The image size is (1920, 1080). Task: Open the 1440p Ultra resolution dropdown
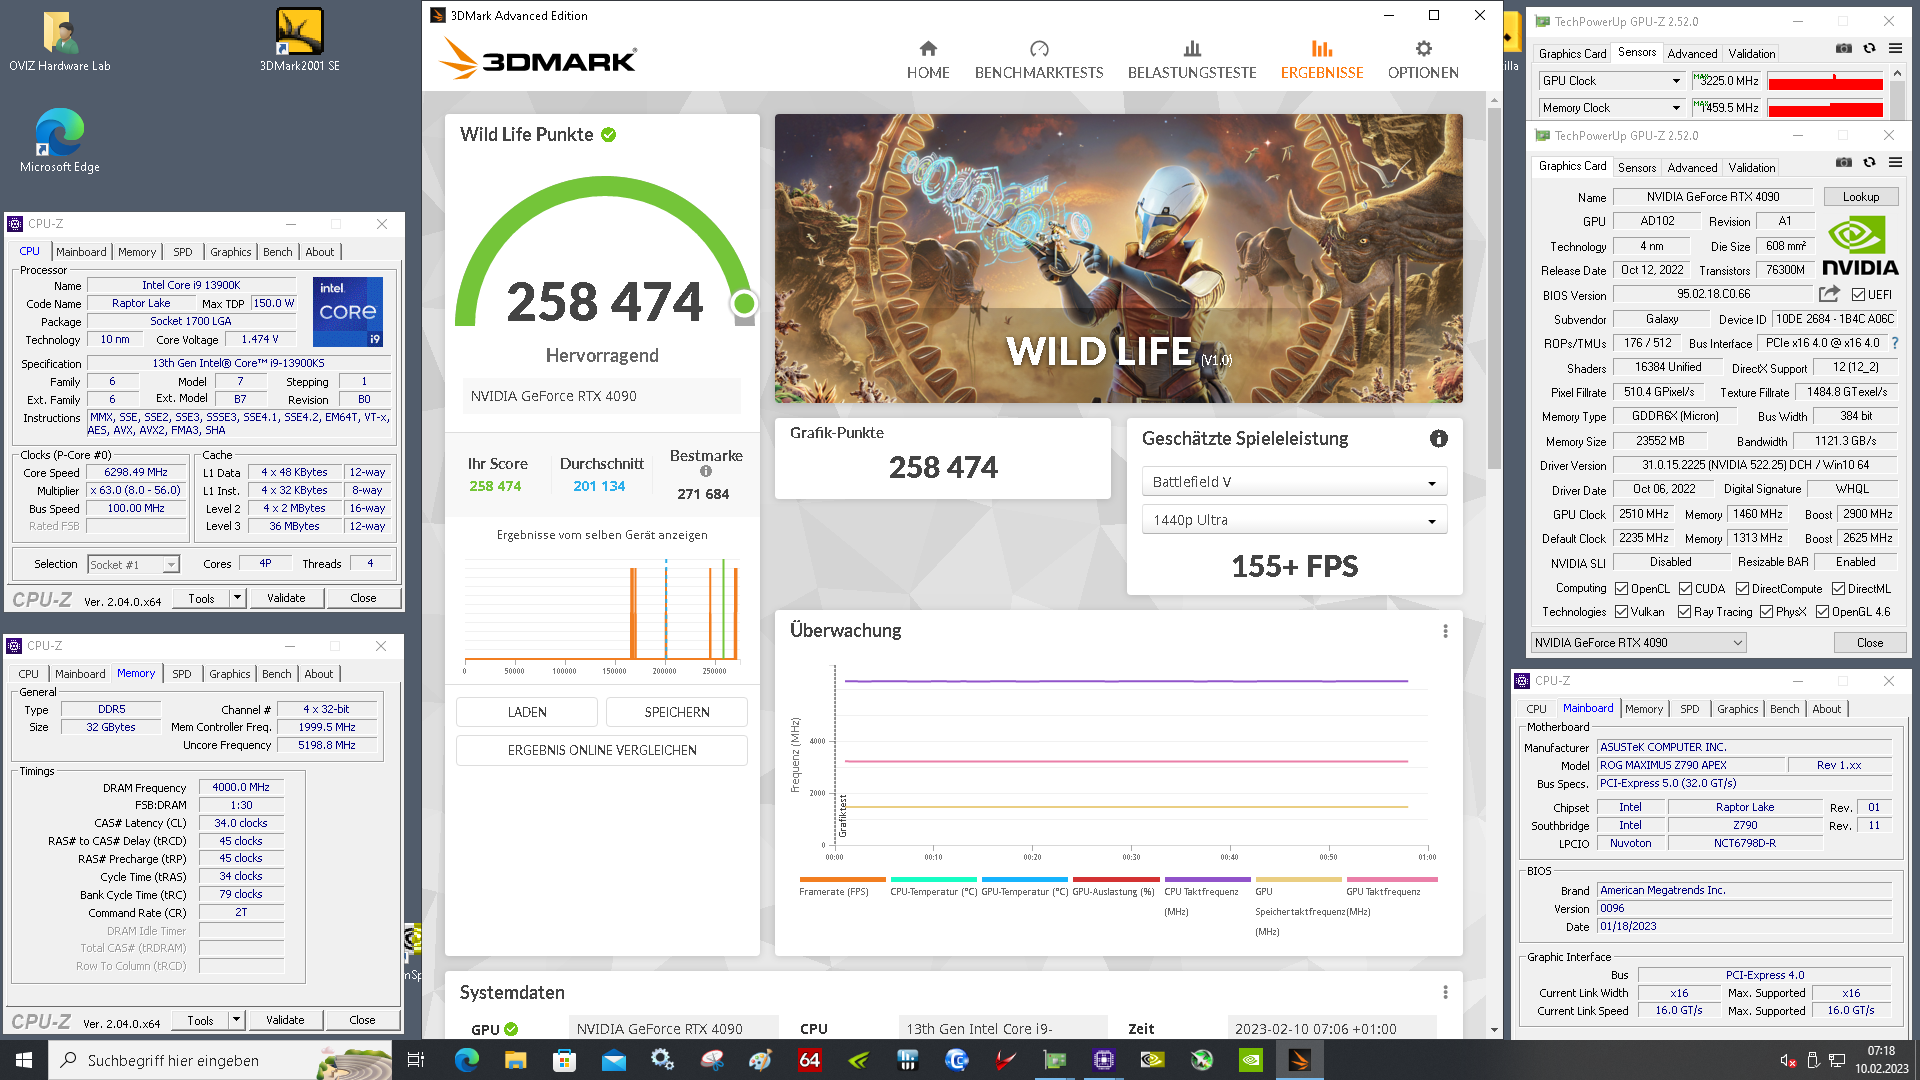[1294, 520]
